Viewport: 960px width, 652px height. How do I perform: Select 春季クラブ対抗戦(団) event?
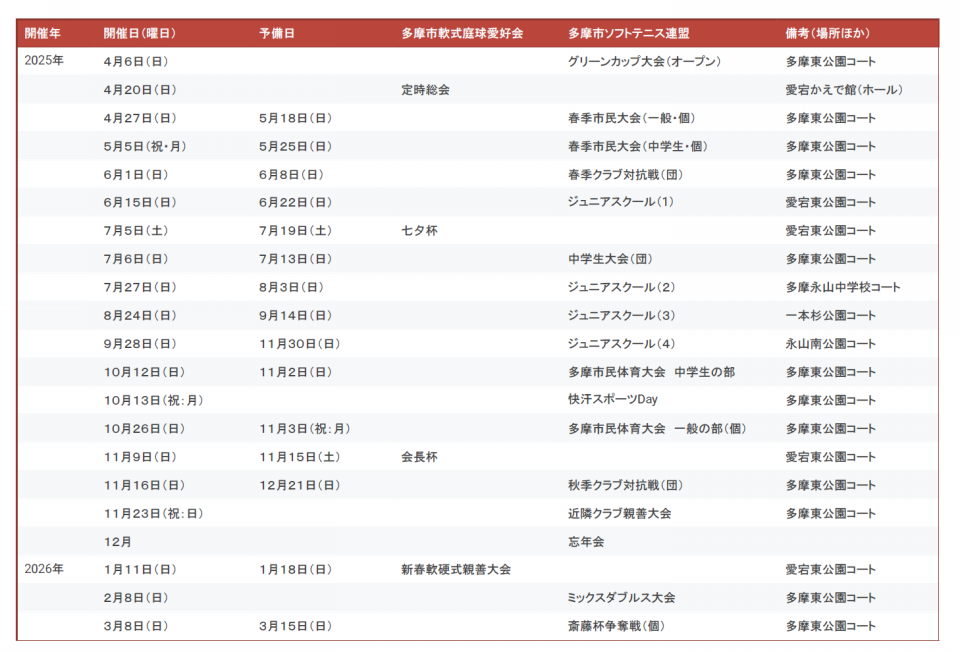[x=626, y=174]
